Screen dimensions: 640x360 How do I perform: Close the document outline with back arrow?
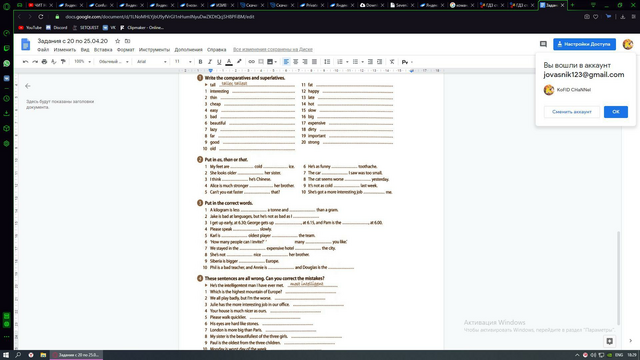28,86
